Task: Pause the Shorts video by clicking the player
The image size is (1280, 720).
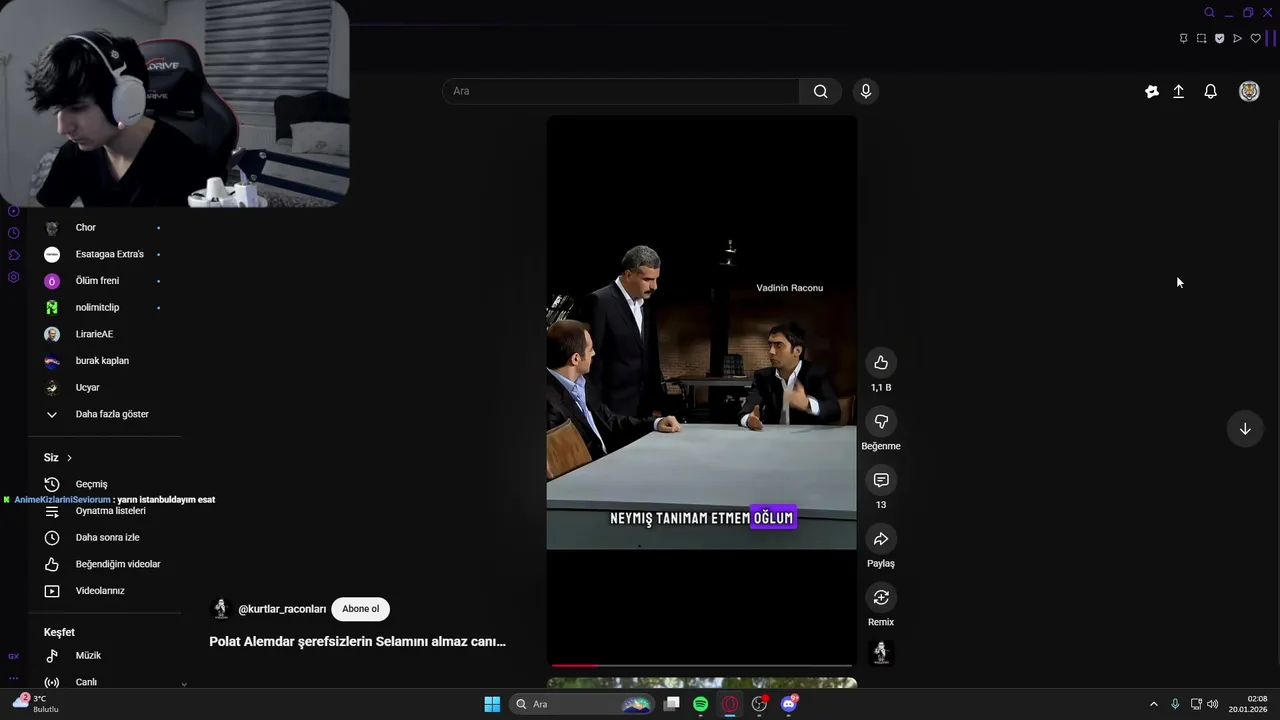Action: click(x=701, y=389)
